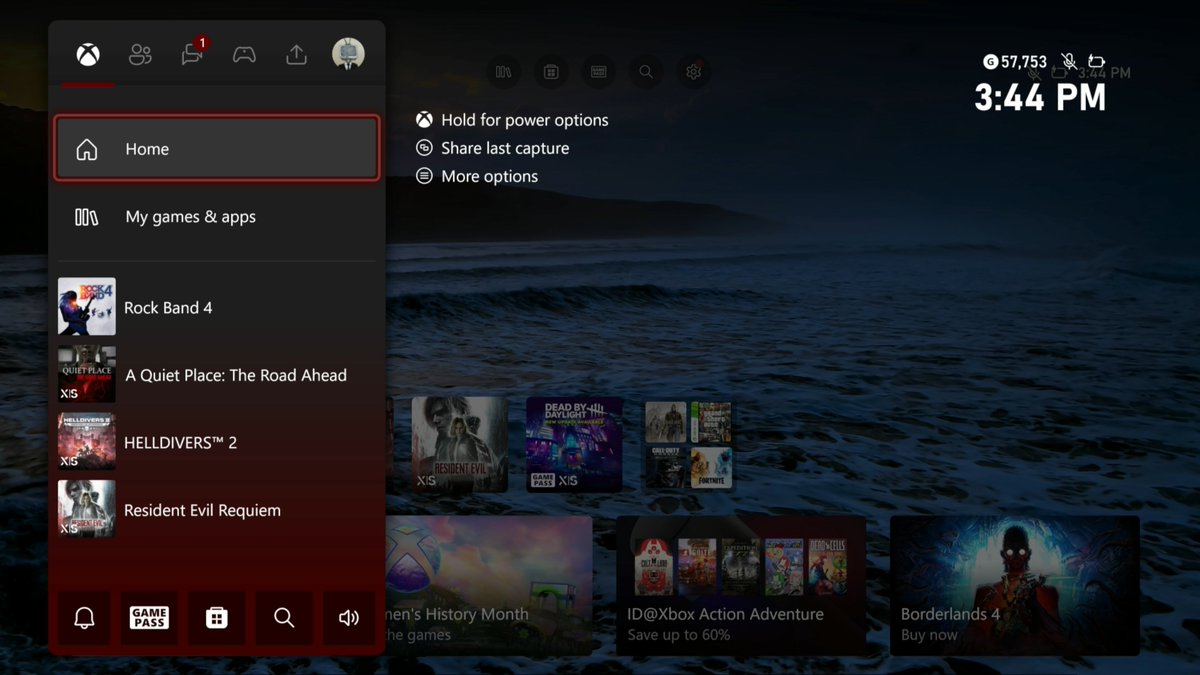The height and width of the screenshot is (675, 1200).
Task: Click the search icon in dashboard top bar
Action: pos(646,72)
